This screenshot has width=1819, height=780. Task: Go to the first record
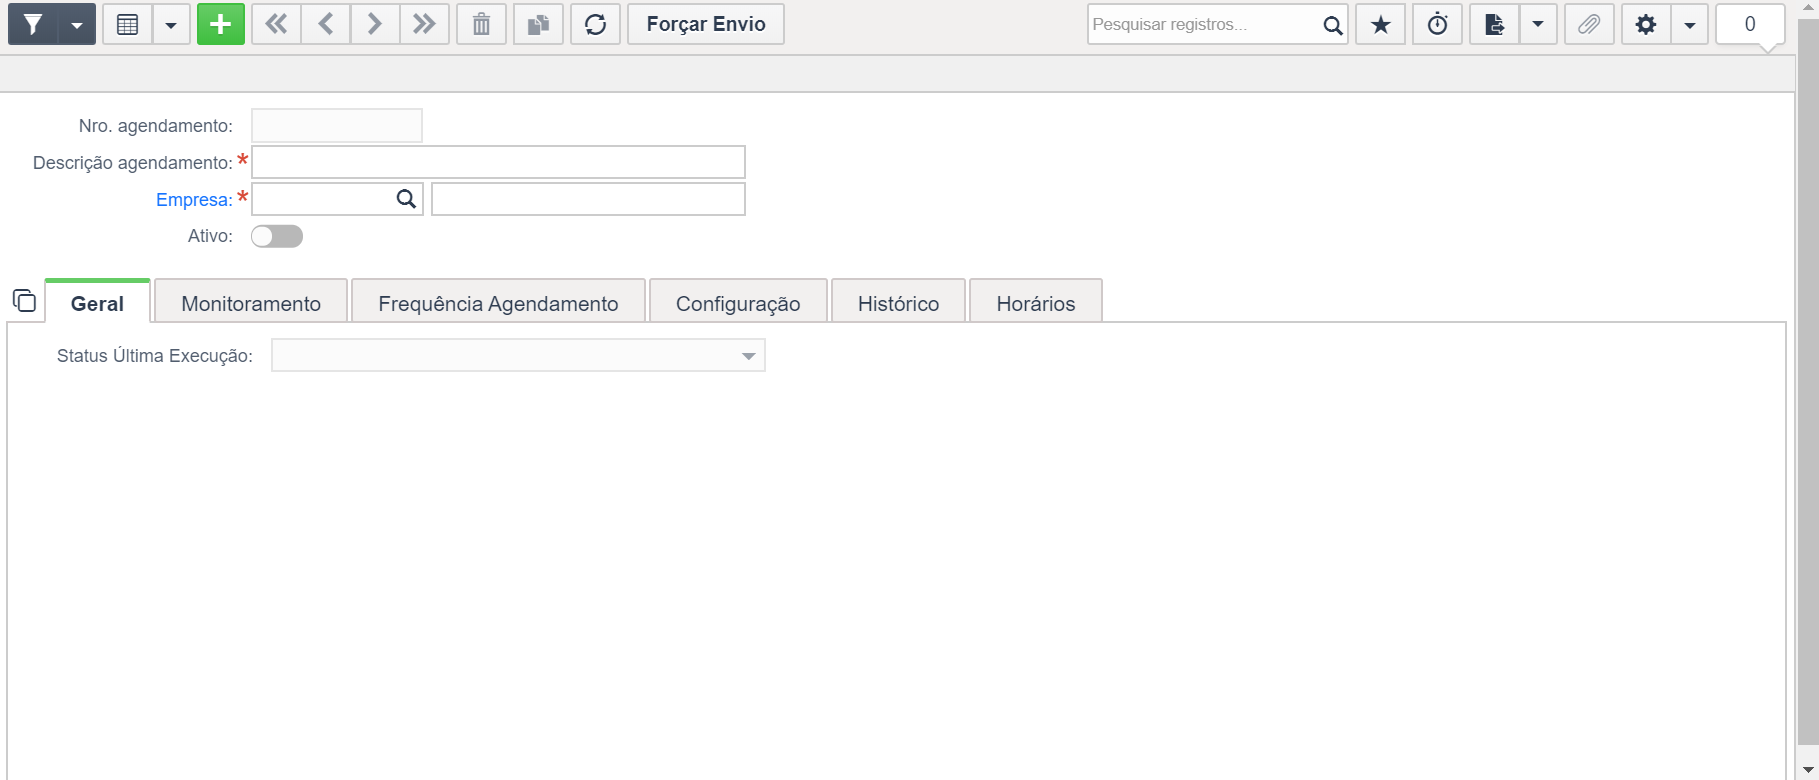[x=277, y=25]
